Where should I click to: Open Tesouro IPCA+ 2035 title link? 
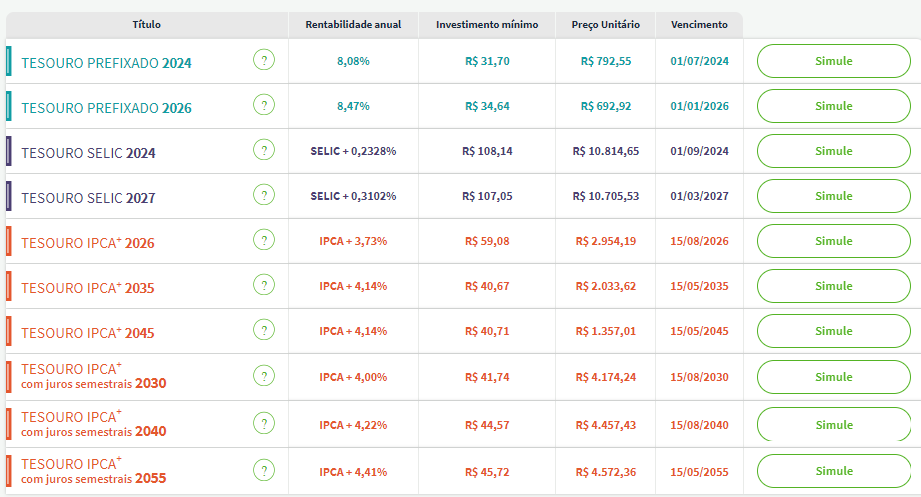coord(87,288)
